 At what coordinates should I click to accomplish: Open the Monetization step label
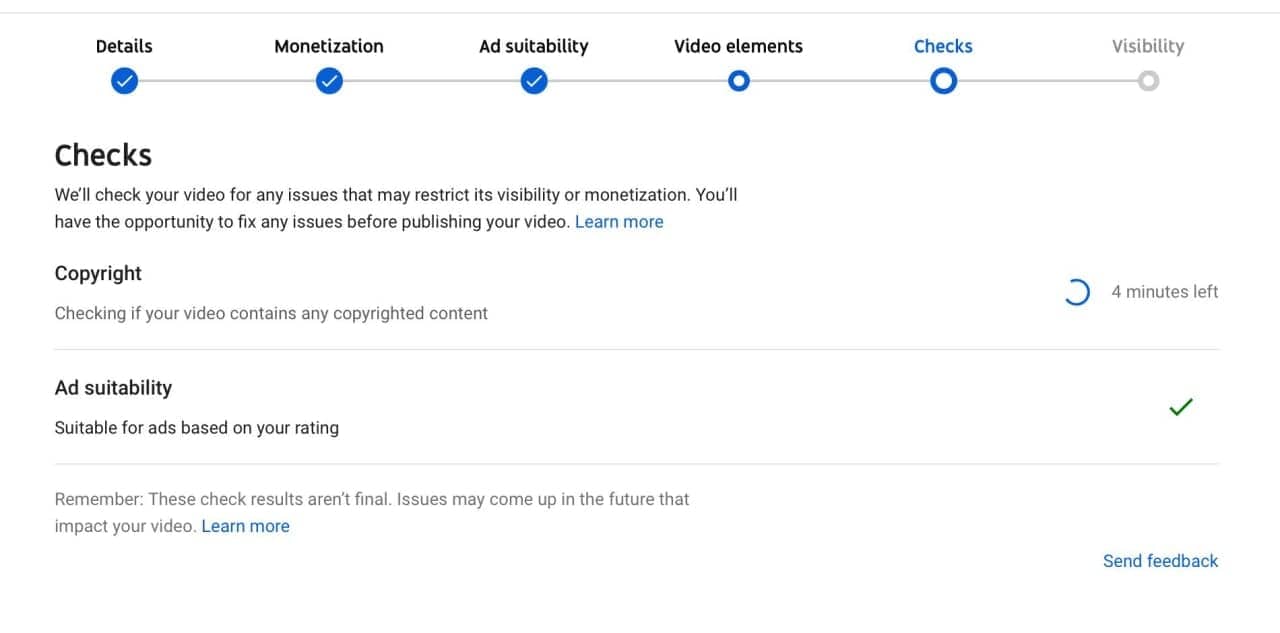329,46
